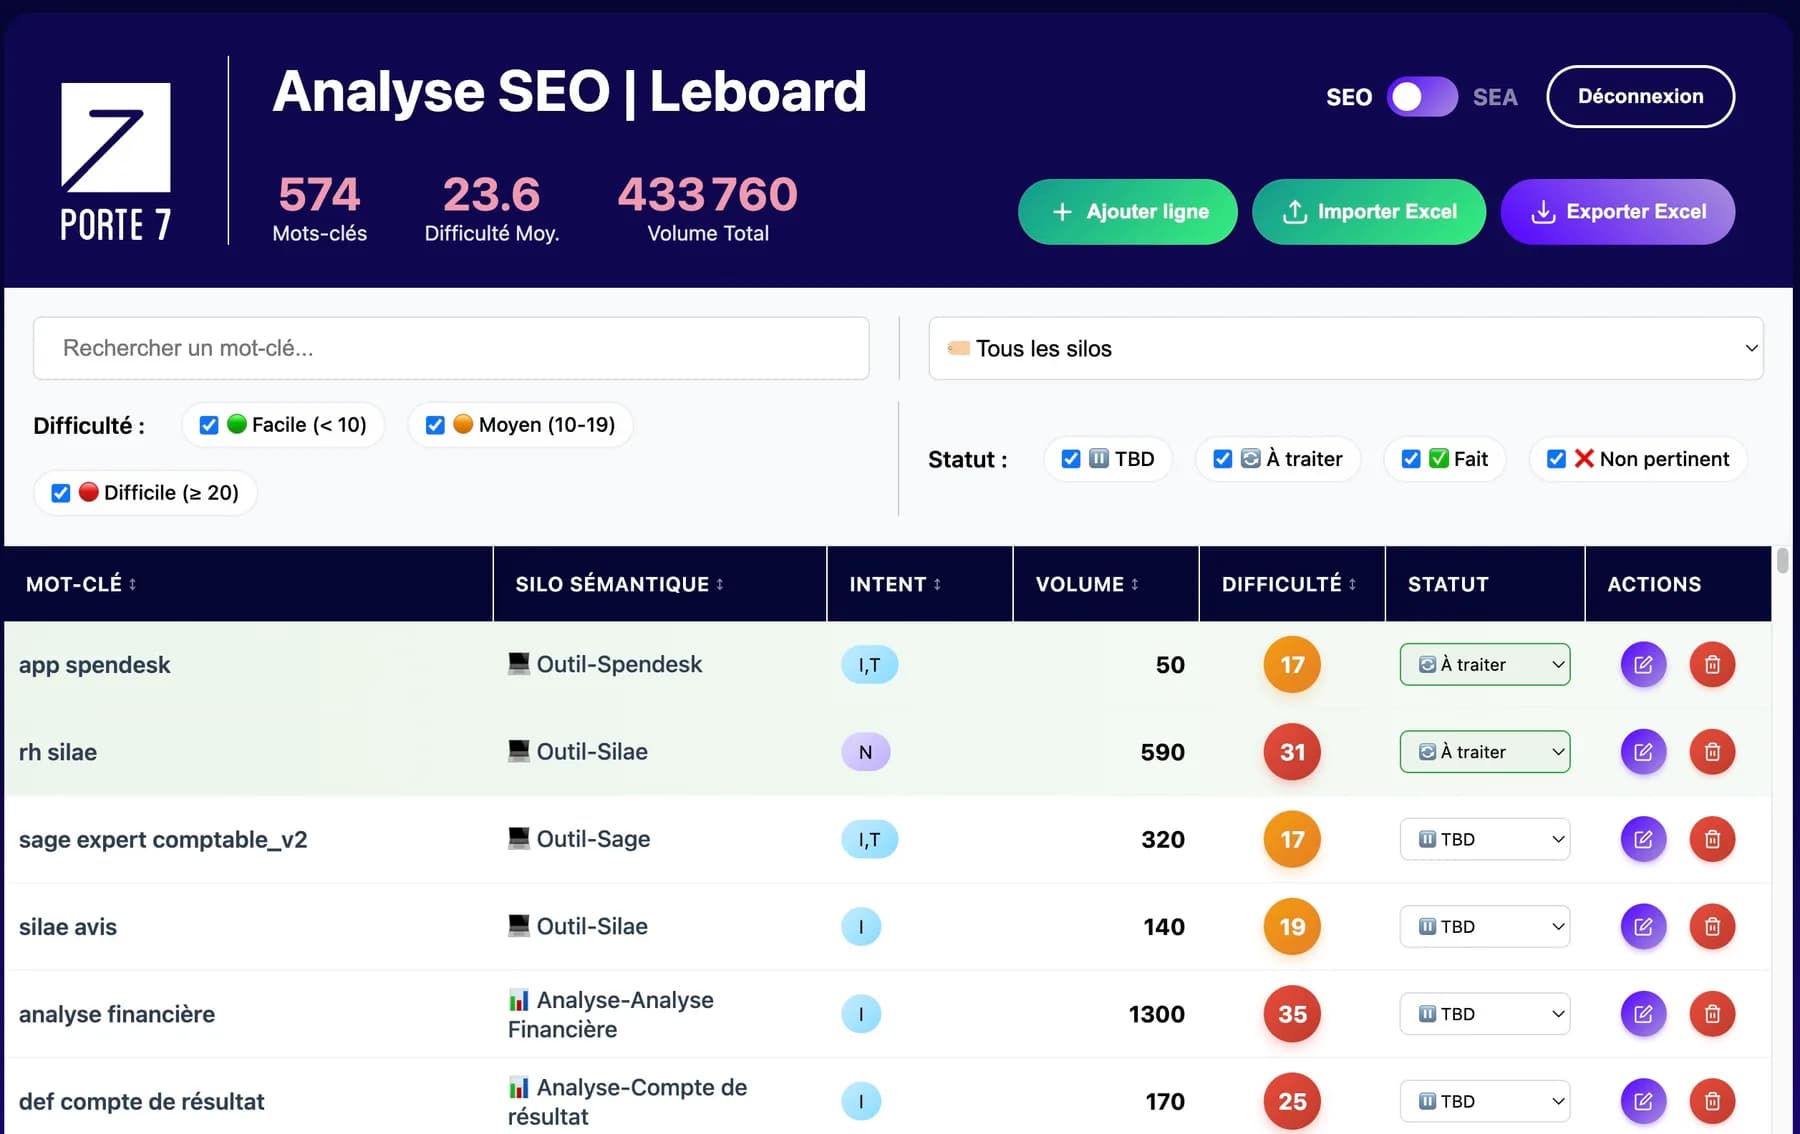Delete the def compte de résultat row
Screen dimensions: 1800x1134
pyautogui.click(x=1712, y=1101)
